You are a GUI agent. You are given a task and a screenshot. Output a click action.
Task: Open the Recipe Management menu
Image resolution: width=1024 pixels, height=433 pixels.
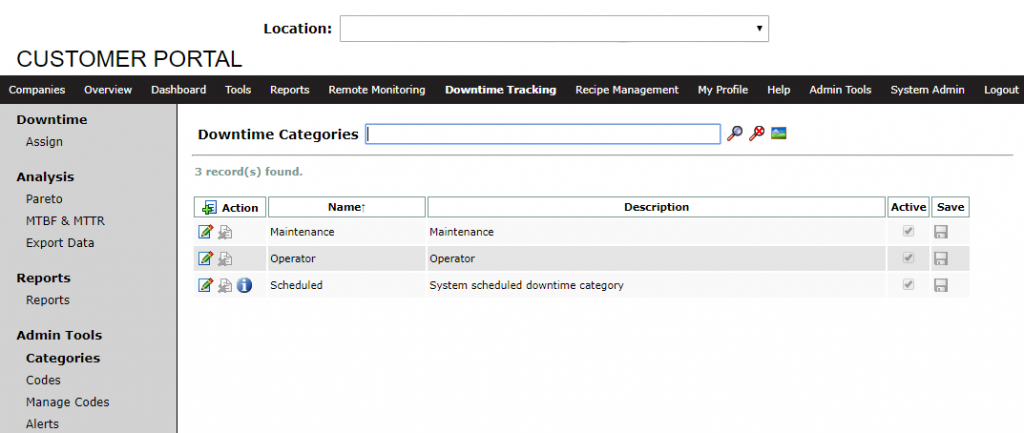pos(627,90)
